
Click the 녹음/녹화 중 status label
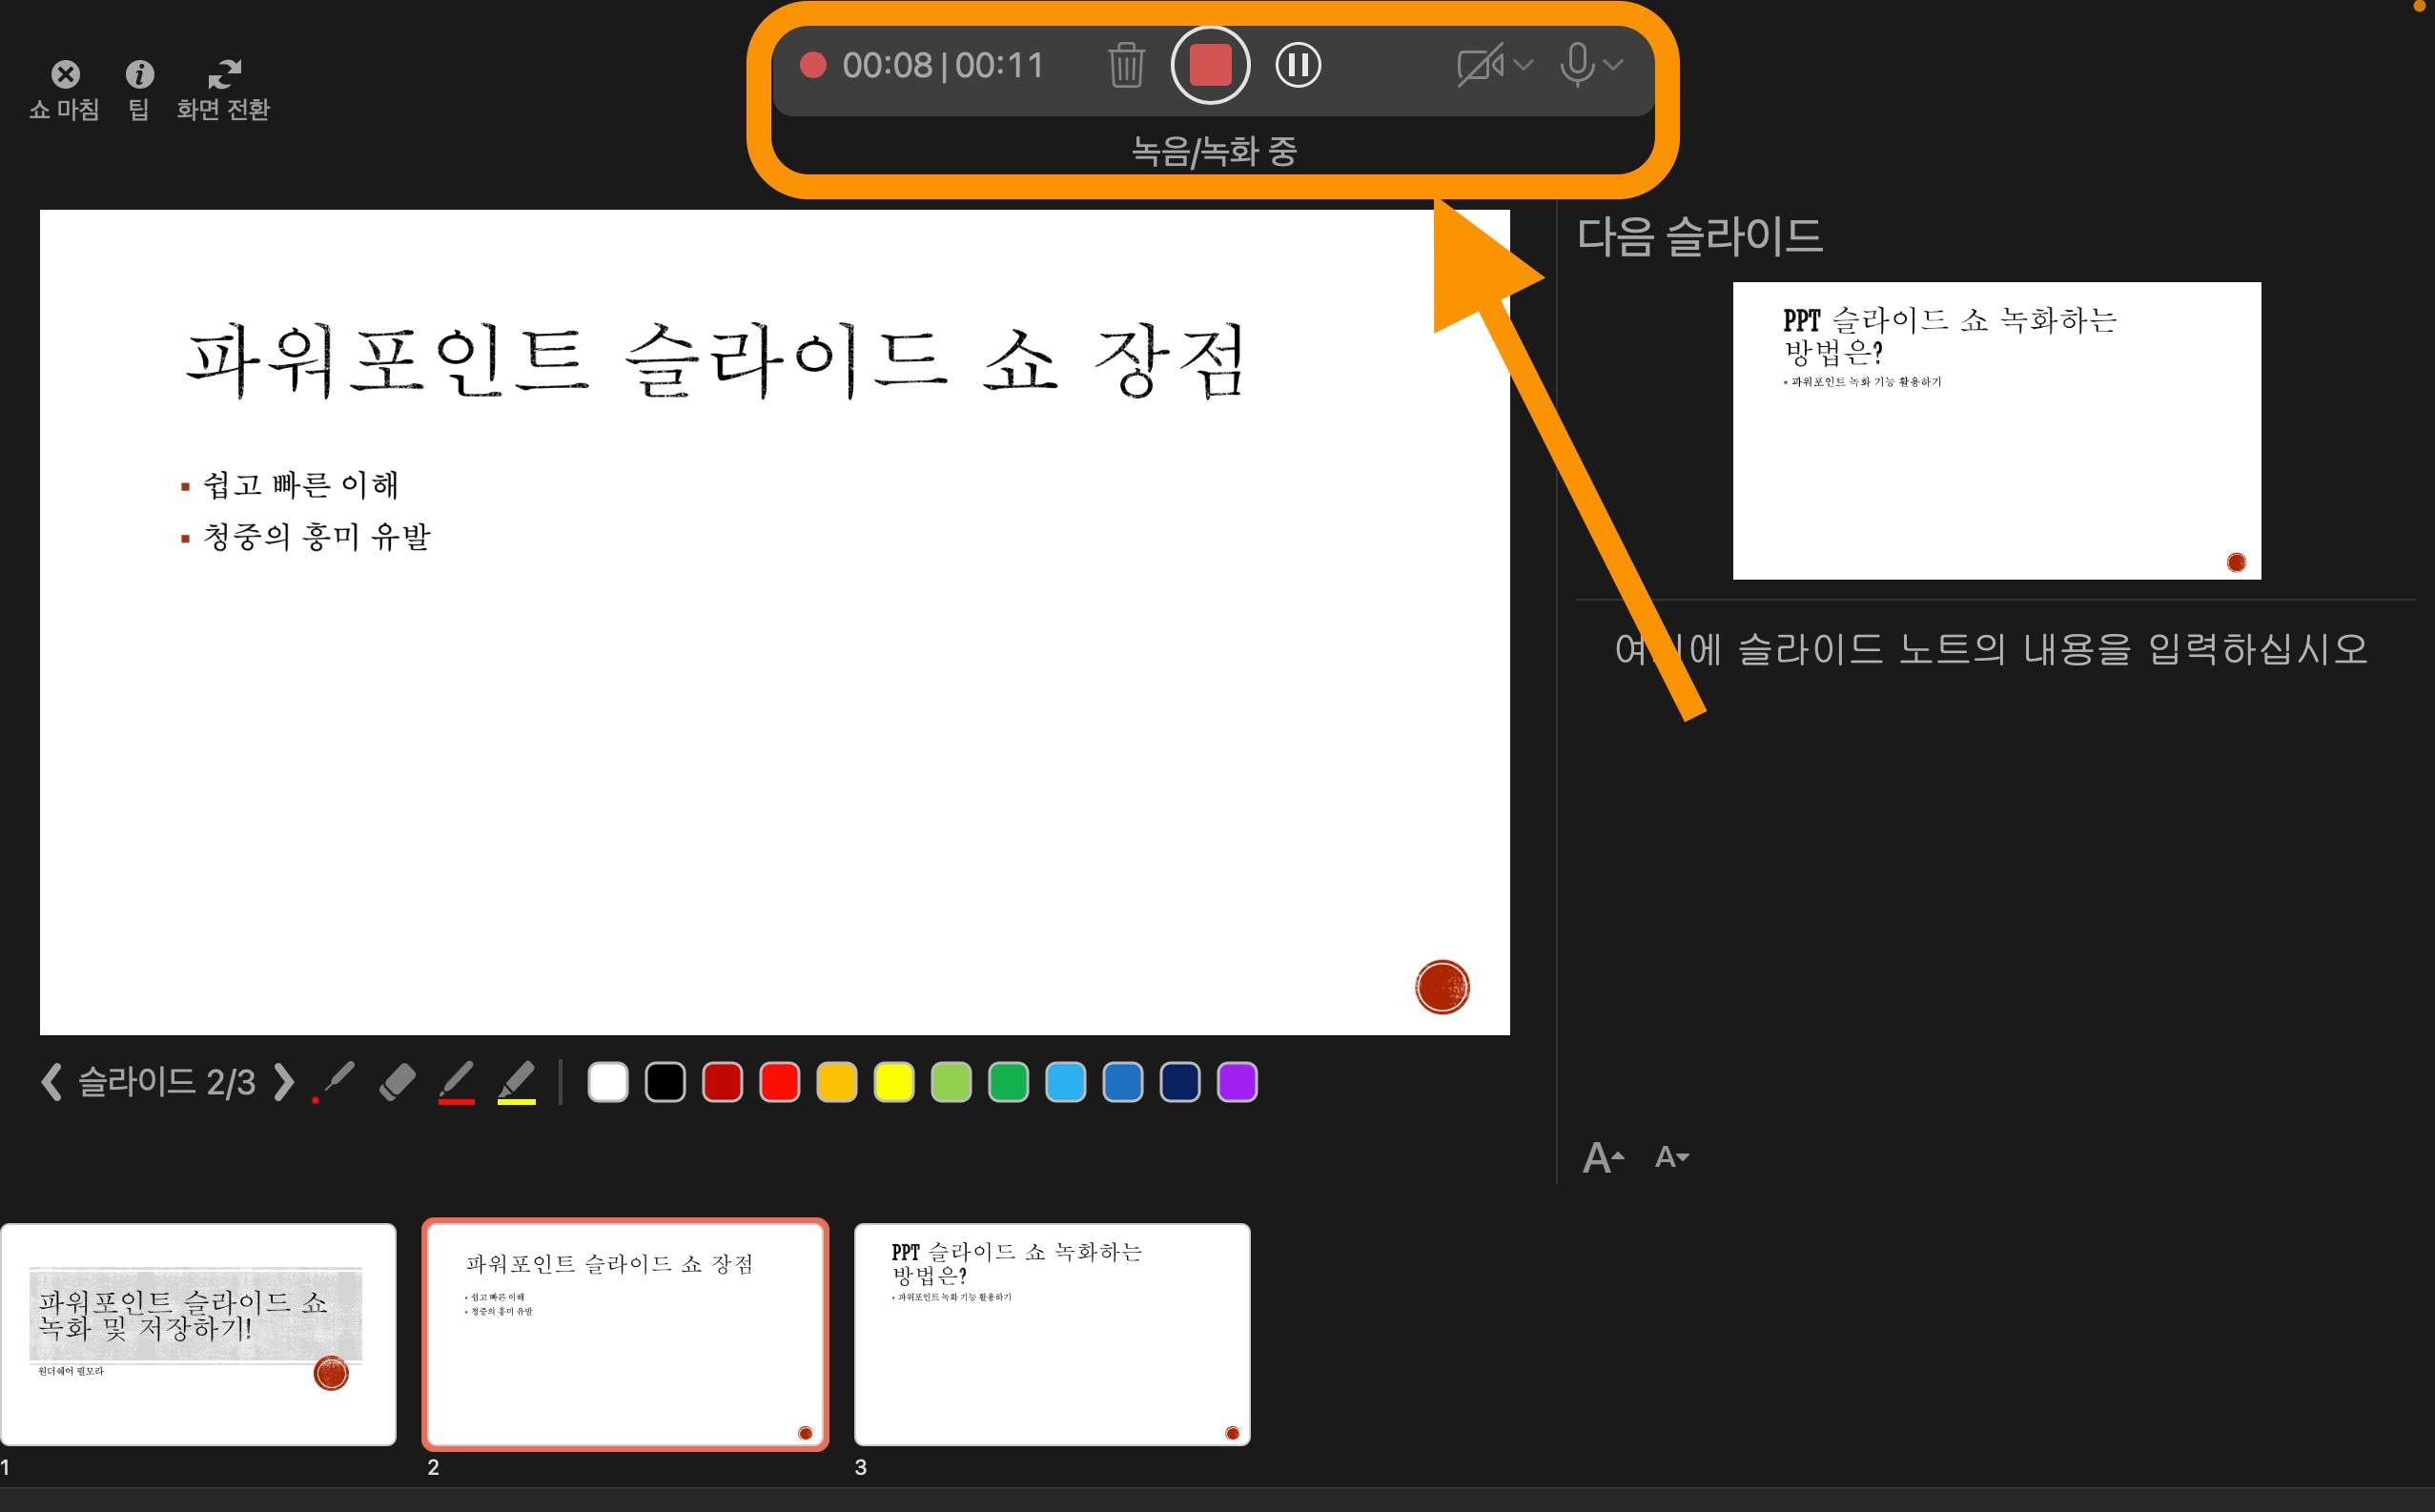coord(1213,152)
